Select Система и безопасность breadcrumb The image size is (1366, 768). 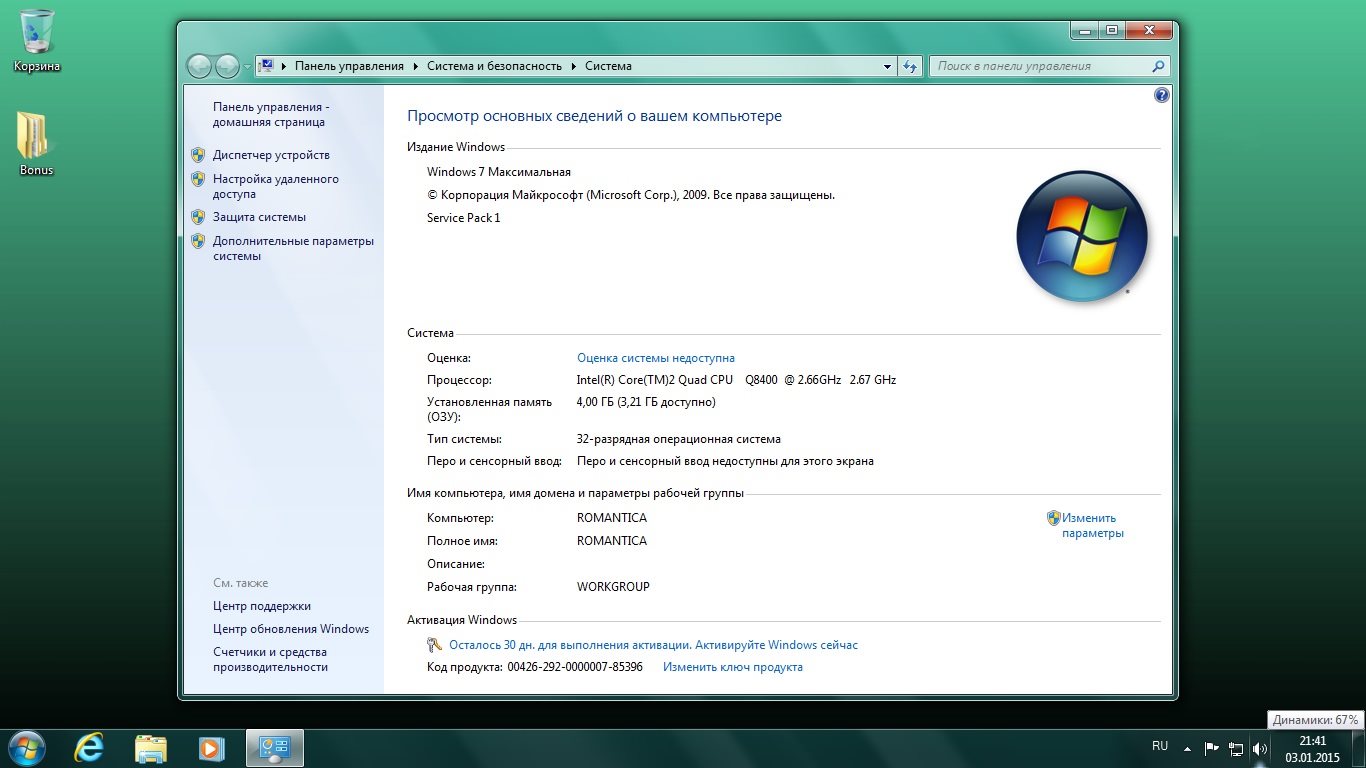[494, 66]
